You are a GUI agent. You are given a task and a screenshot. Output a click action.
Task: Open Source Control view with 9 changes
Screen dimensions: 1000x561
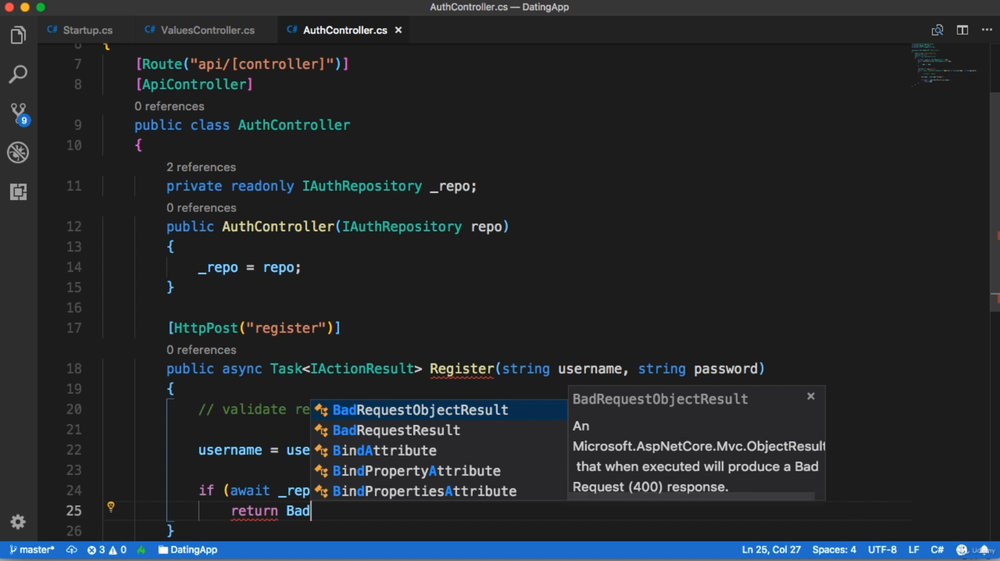18,113
